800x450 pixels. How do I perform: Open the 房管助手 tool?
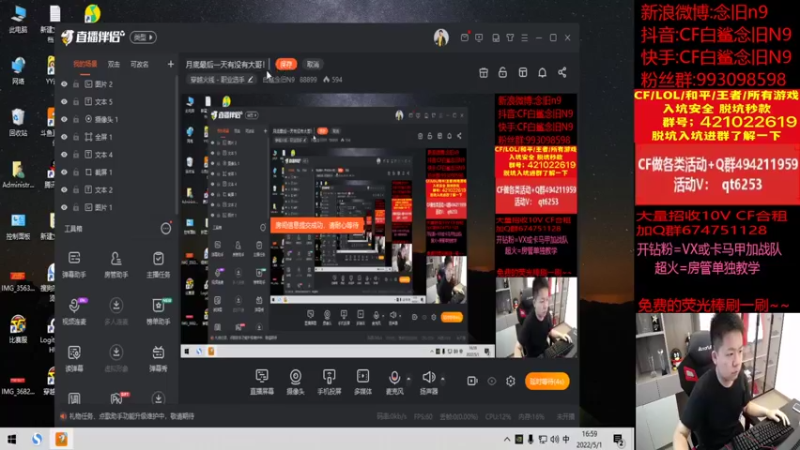pyautogui.click(x=116, y=264)
